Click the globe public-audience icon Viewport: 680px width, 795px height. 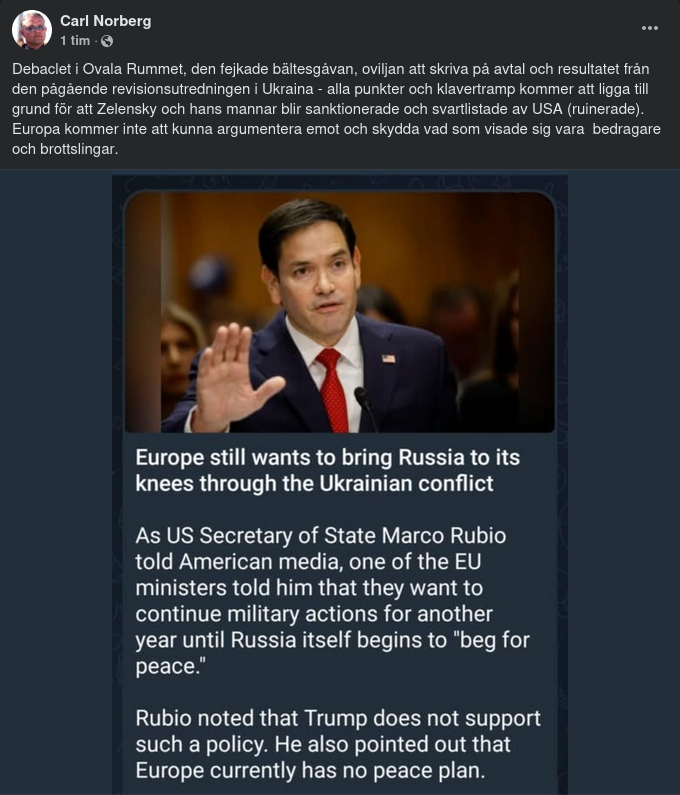[x=107, y=41]
